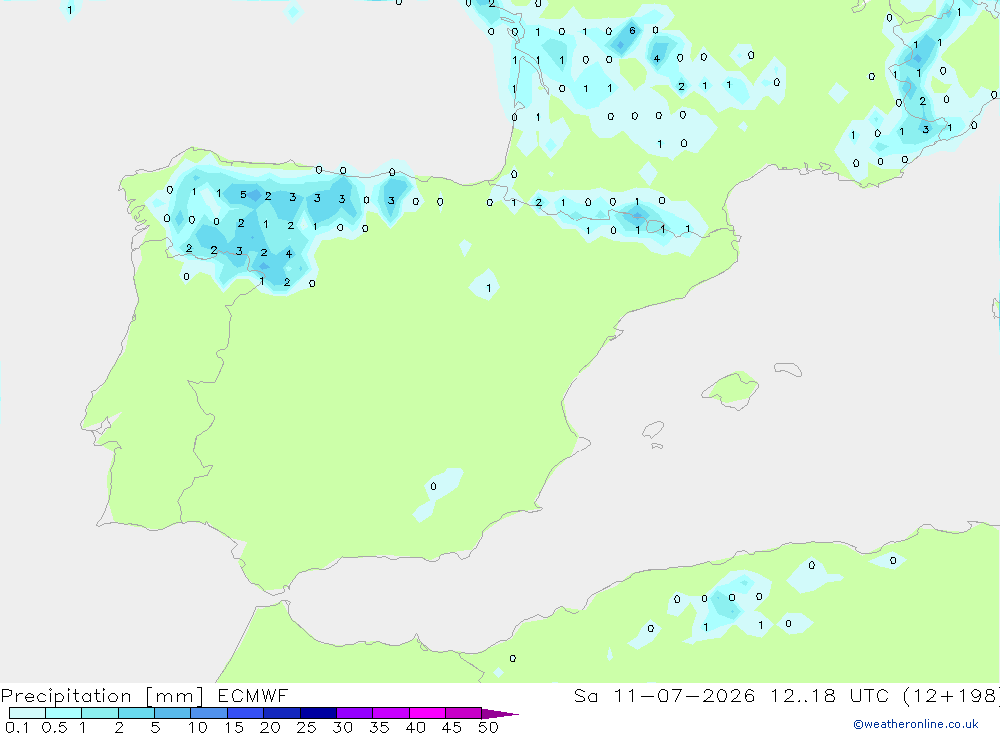Click the 0.5–1 mm legend color swatch

click(x=64, y=713)
